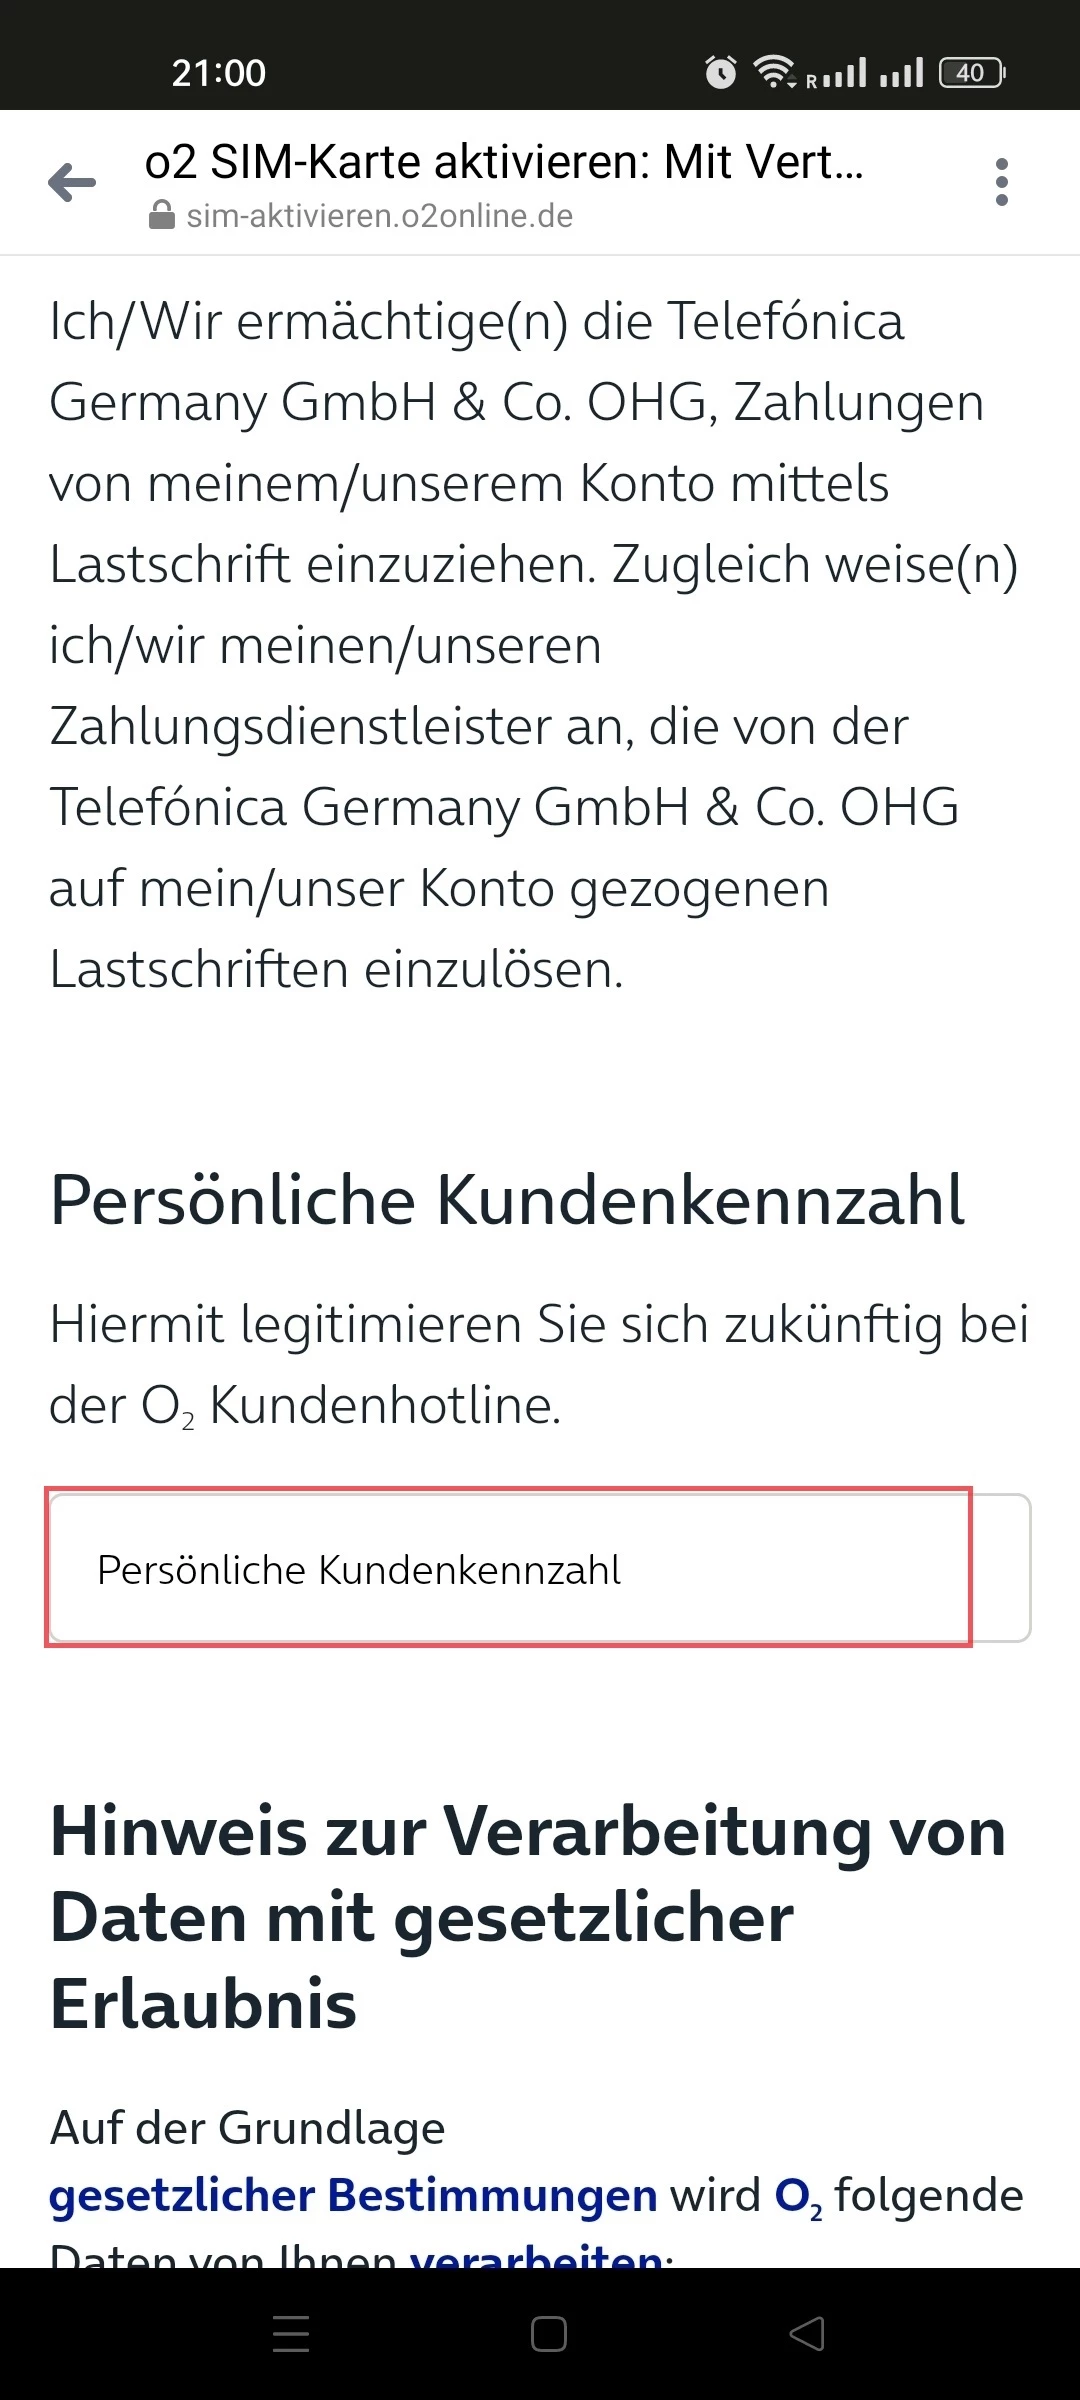Open the gesetzlicher Bestimmungen link
This screenshot has height=2400, width=1080.
click(x=353, y=2196)
